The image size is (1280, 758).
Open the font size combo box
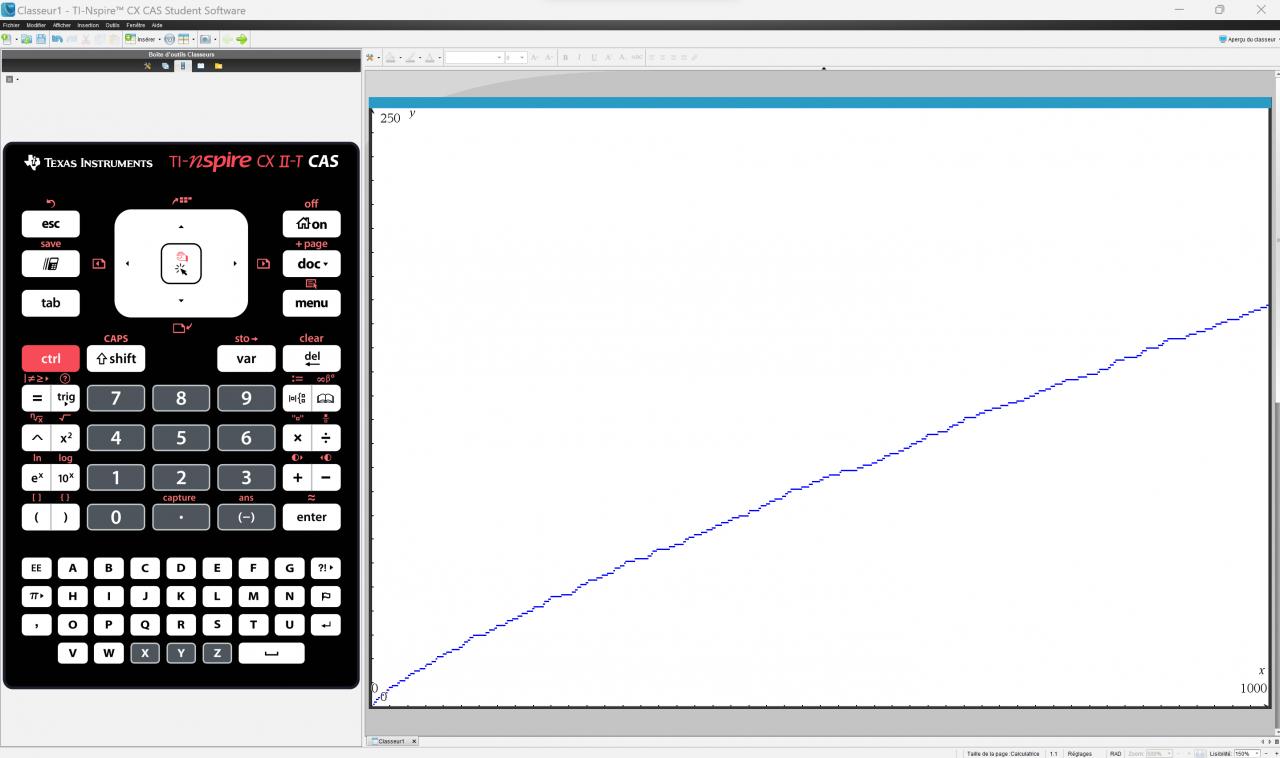coord(516,58)
